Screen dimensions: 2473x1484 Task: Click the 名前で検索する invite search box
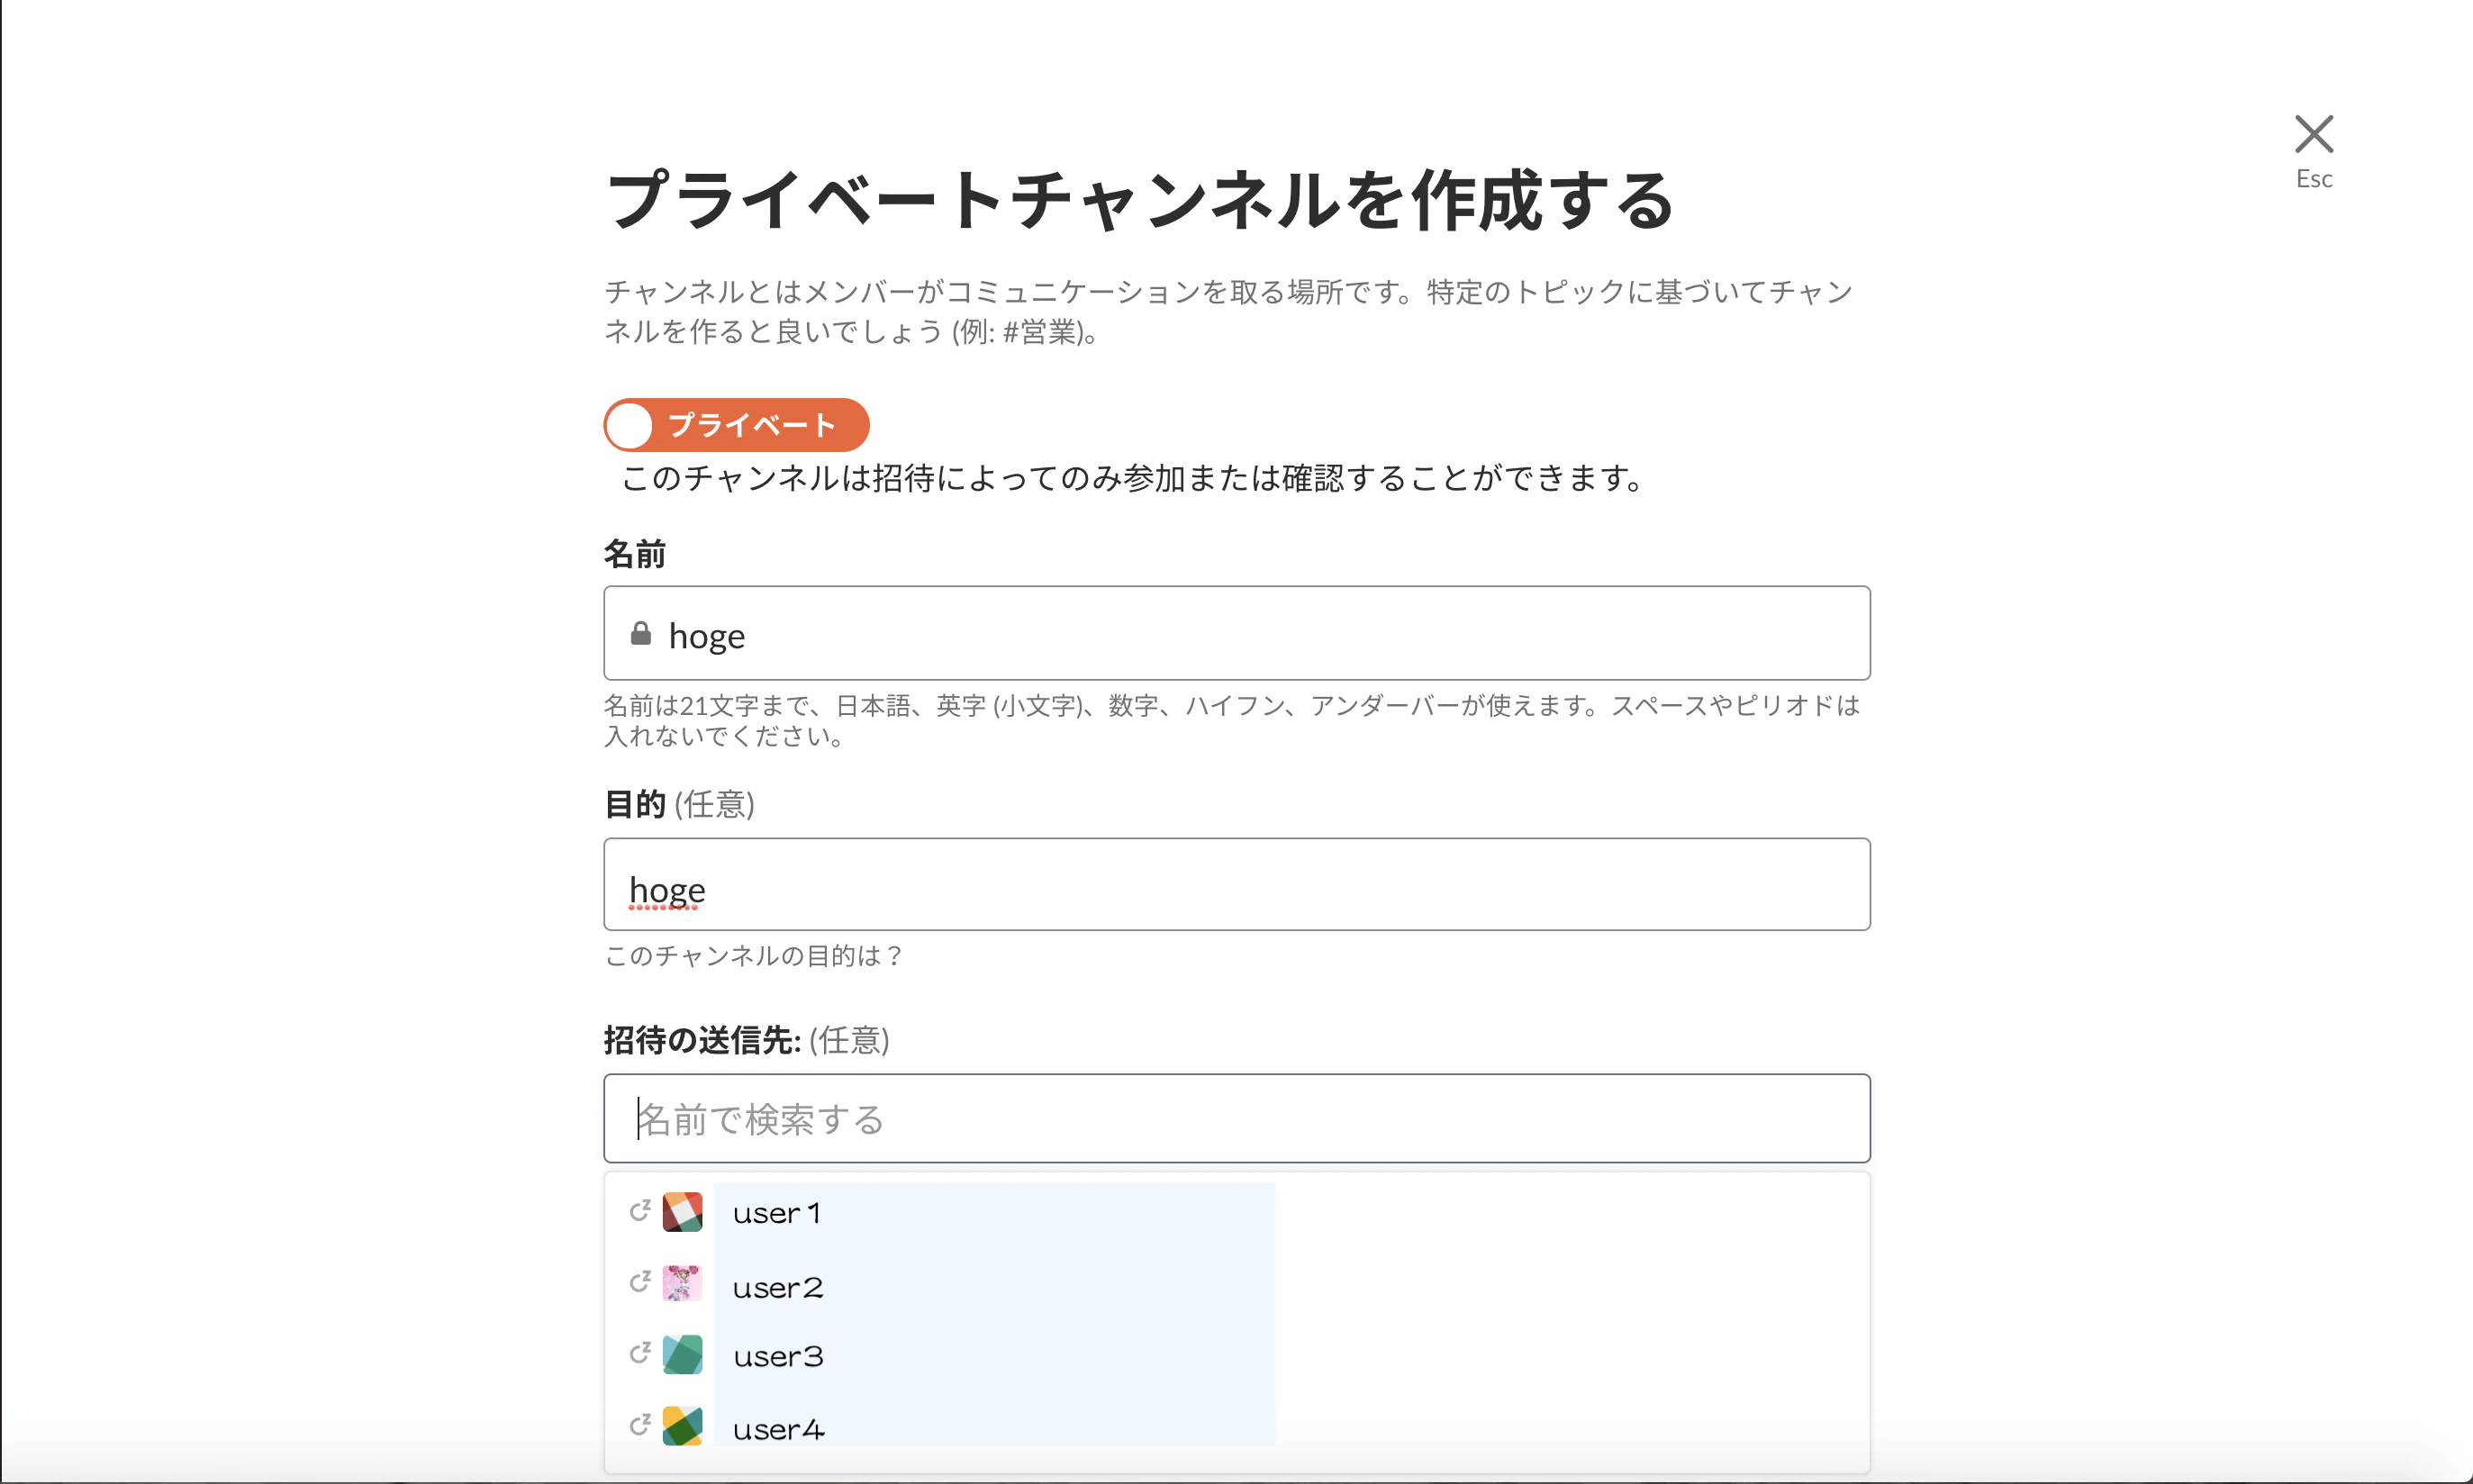pyautogui.click(x=1237, y=1118)
